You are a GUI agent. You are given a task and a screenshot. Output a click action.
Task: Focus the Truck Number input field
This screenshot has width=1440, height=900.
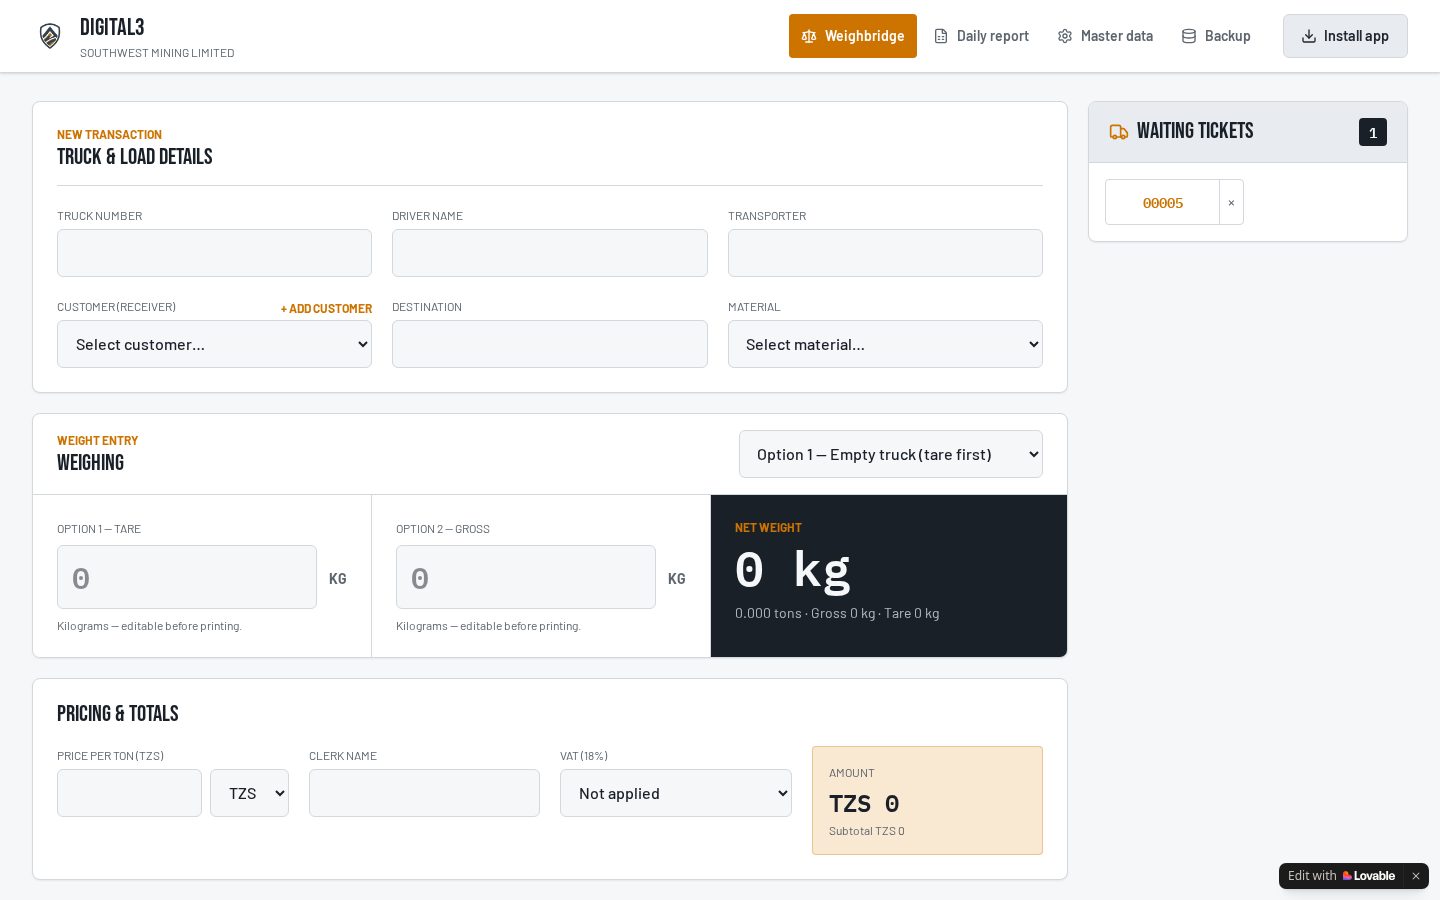[214, 253]
